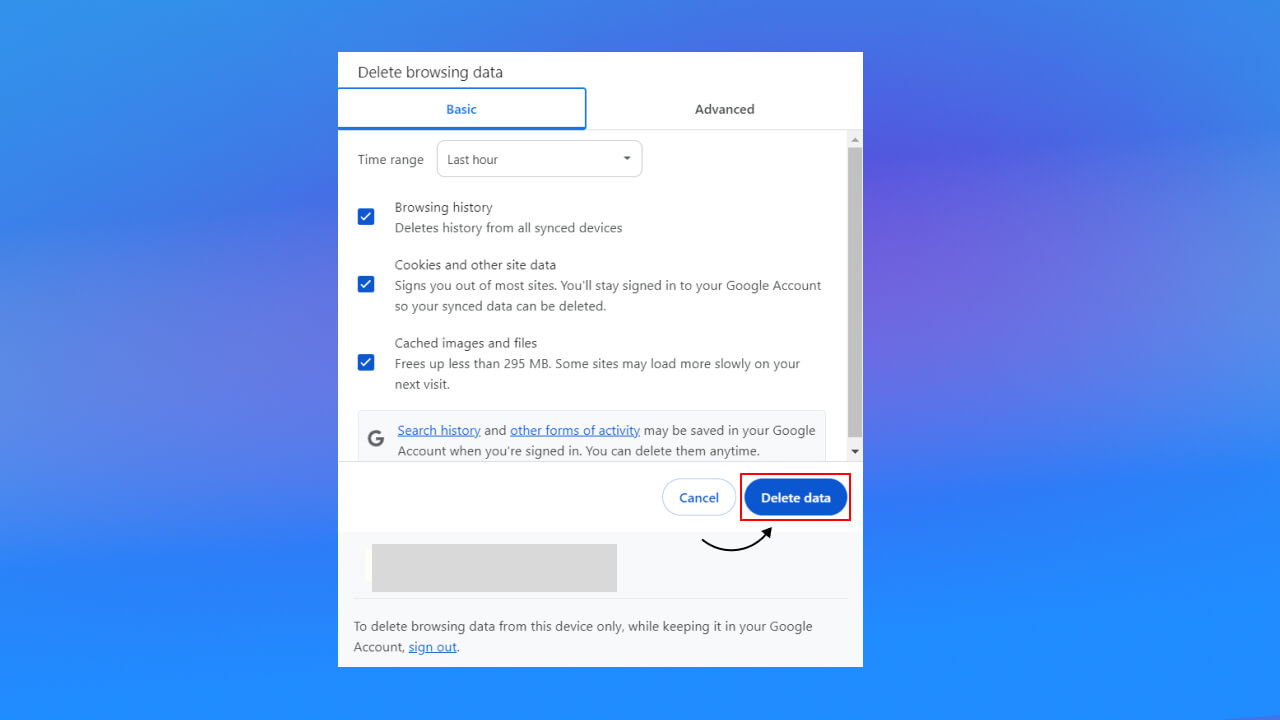The image size is (1280, 720).
Task: Click the scrollbar down arrow
Action: click(x=855, y=453)
